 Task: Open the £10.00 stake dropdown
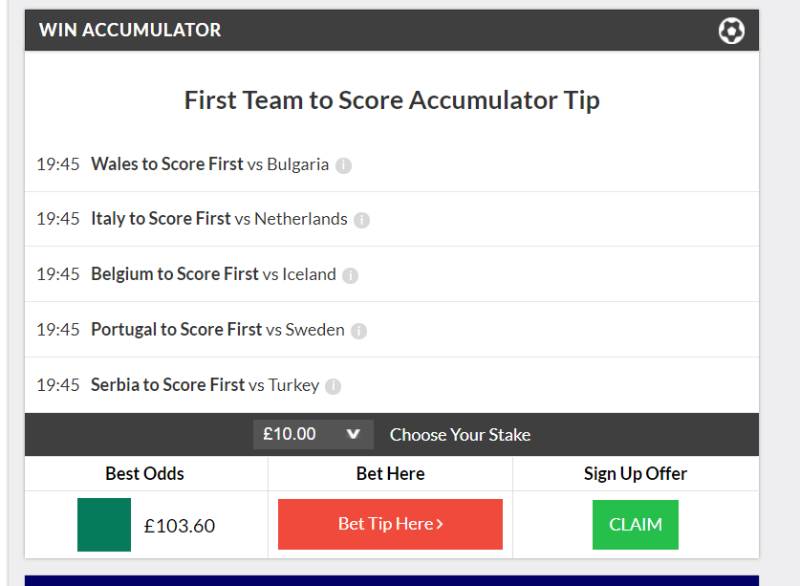[x=313, y=435]
